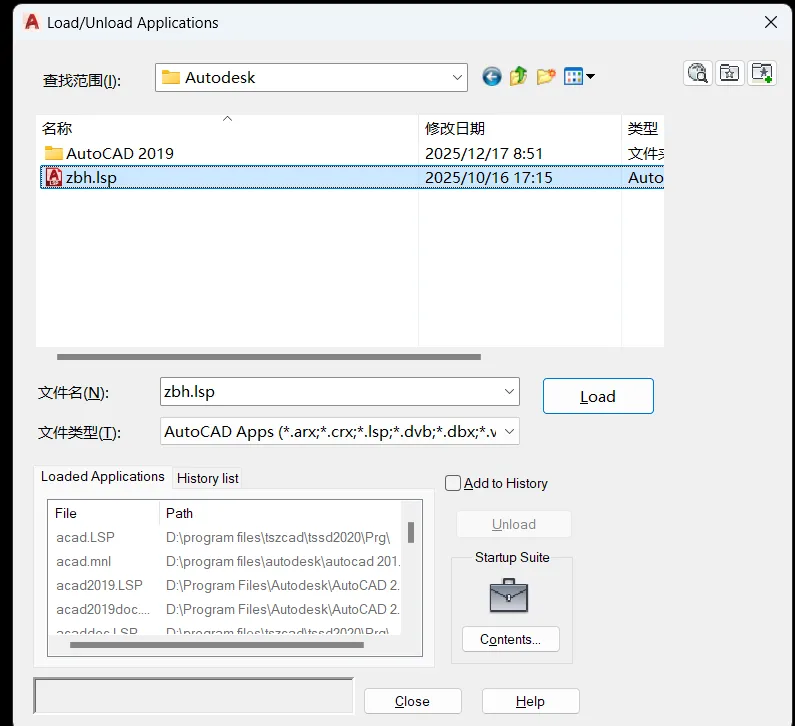Screen dimensions: 795x726
Task: Click the Startup Suite briefcase icon
Action: pos(509,595)
